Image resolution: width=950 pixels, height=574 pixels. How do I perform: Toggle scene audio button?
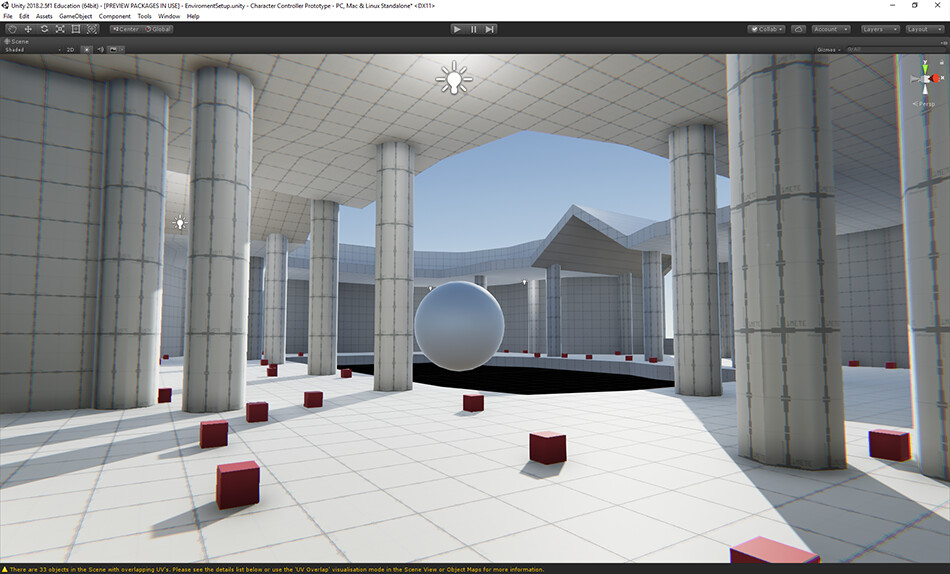(101, 50)
